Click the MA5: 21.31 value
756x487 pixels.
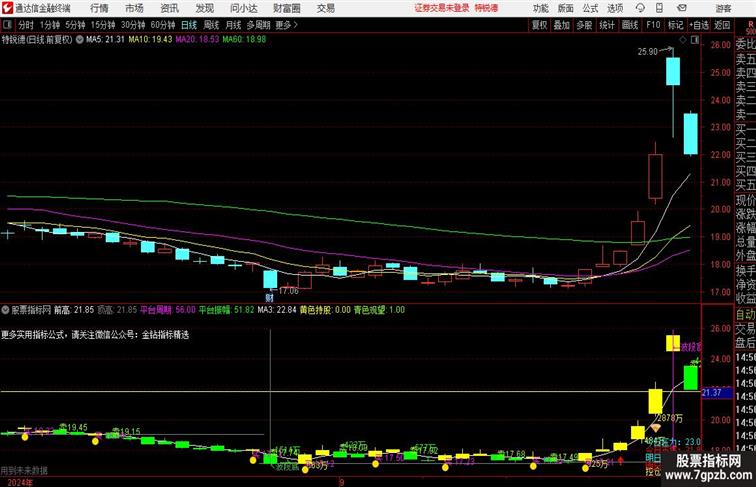(105, 40)
